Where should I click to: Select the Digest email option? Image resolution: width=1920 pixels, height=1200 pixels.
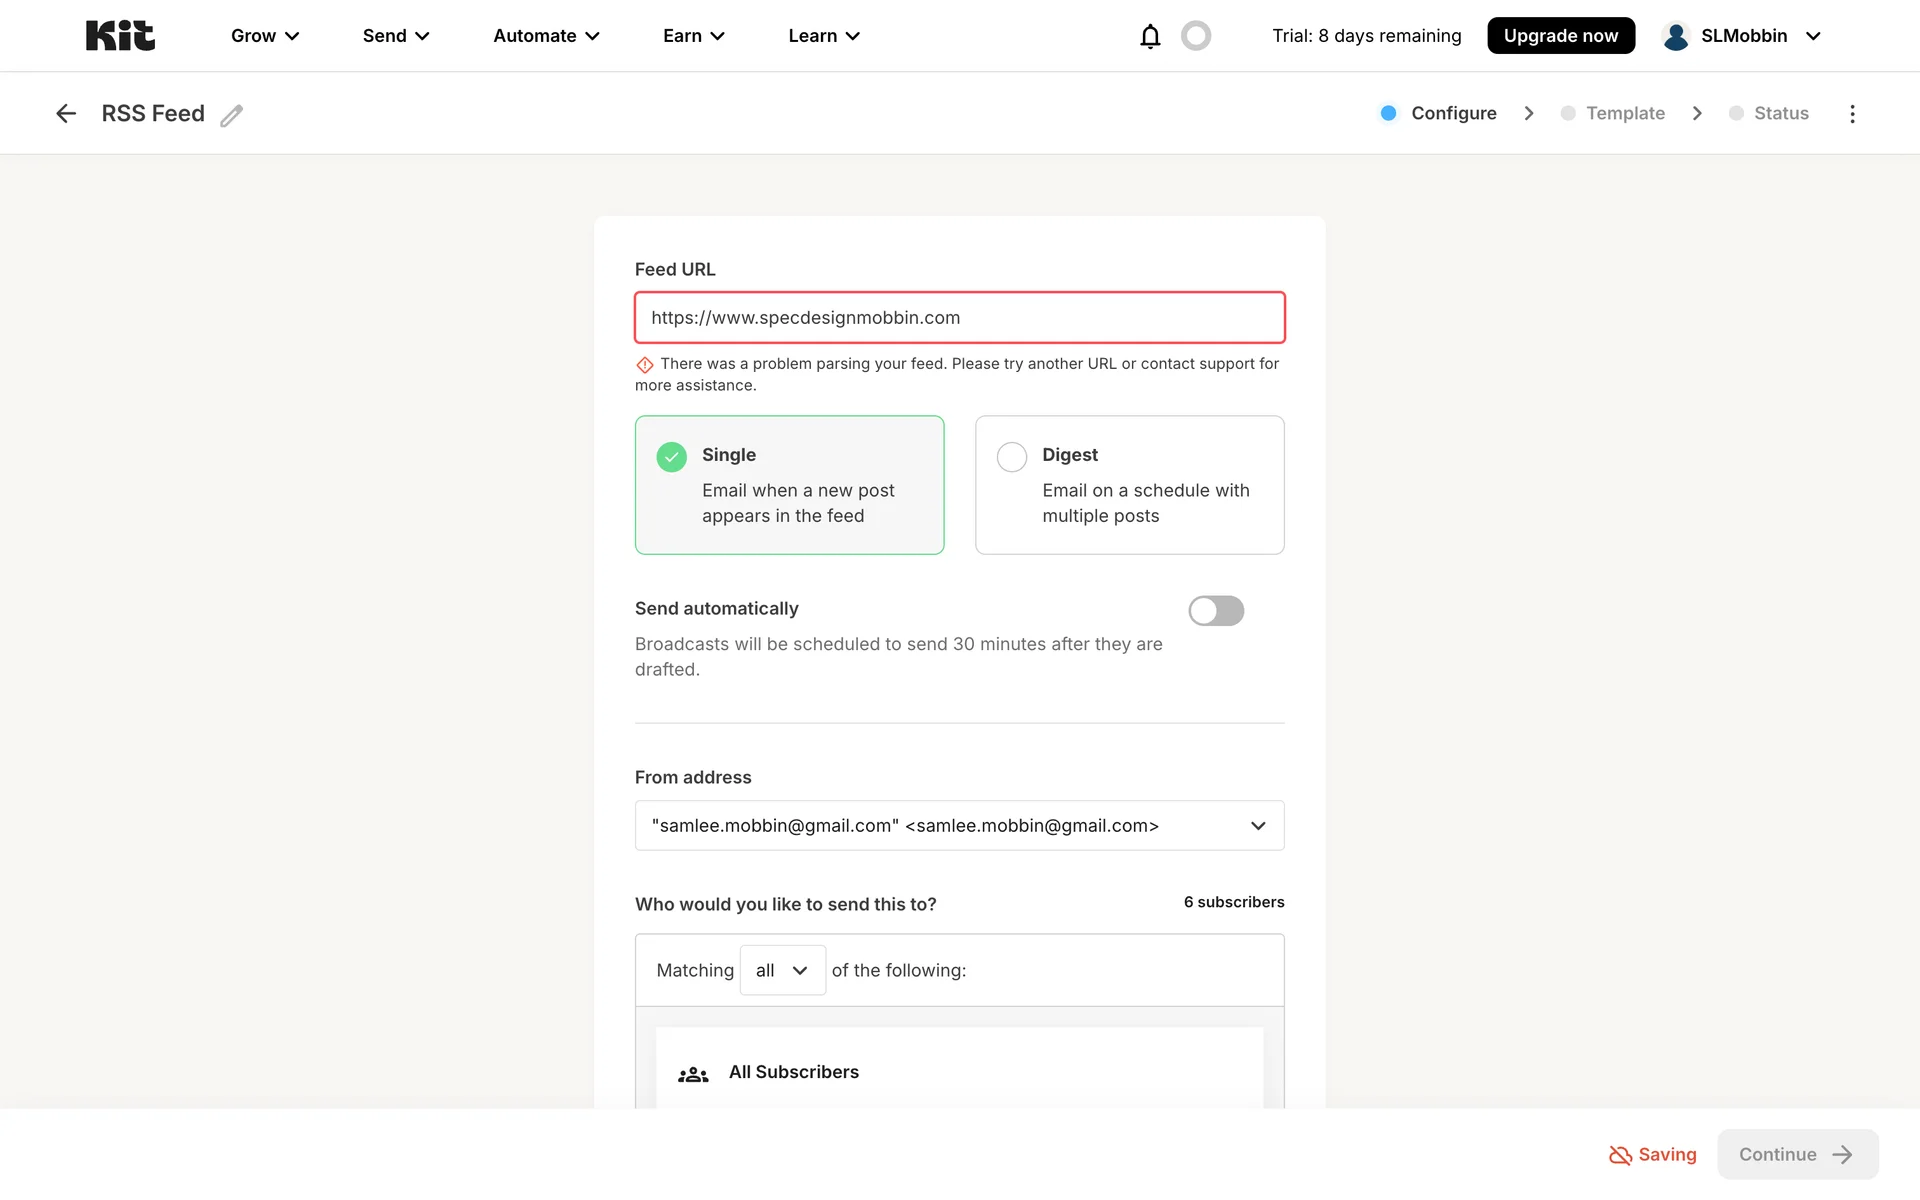[x=1129, y=485]
